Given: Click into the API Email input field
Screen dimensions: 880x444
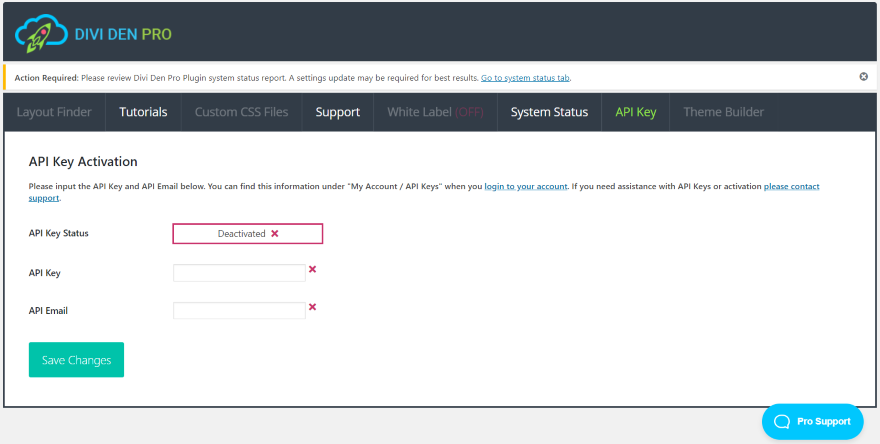Looking at the screenshot, I should pyautogui.click(x=239, y=311).
